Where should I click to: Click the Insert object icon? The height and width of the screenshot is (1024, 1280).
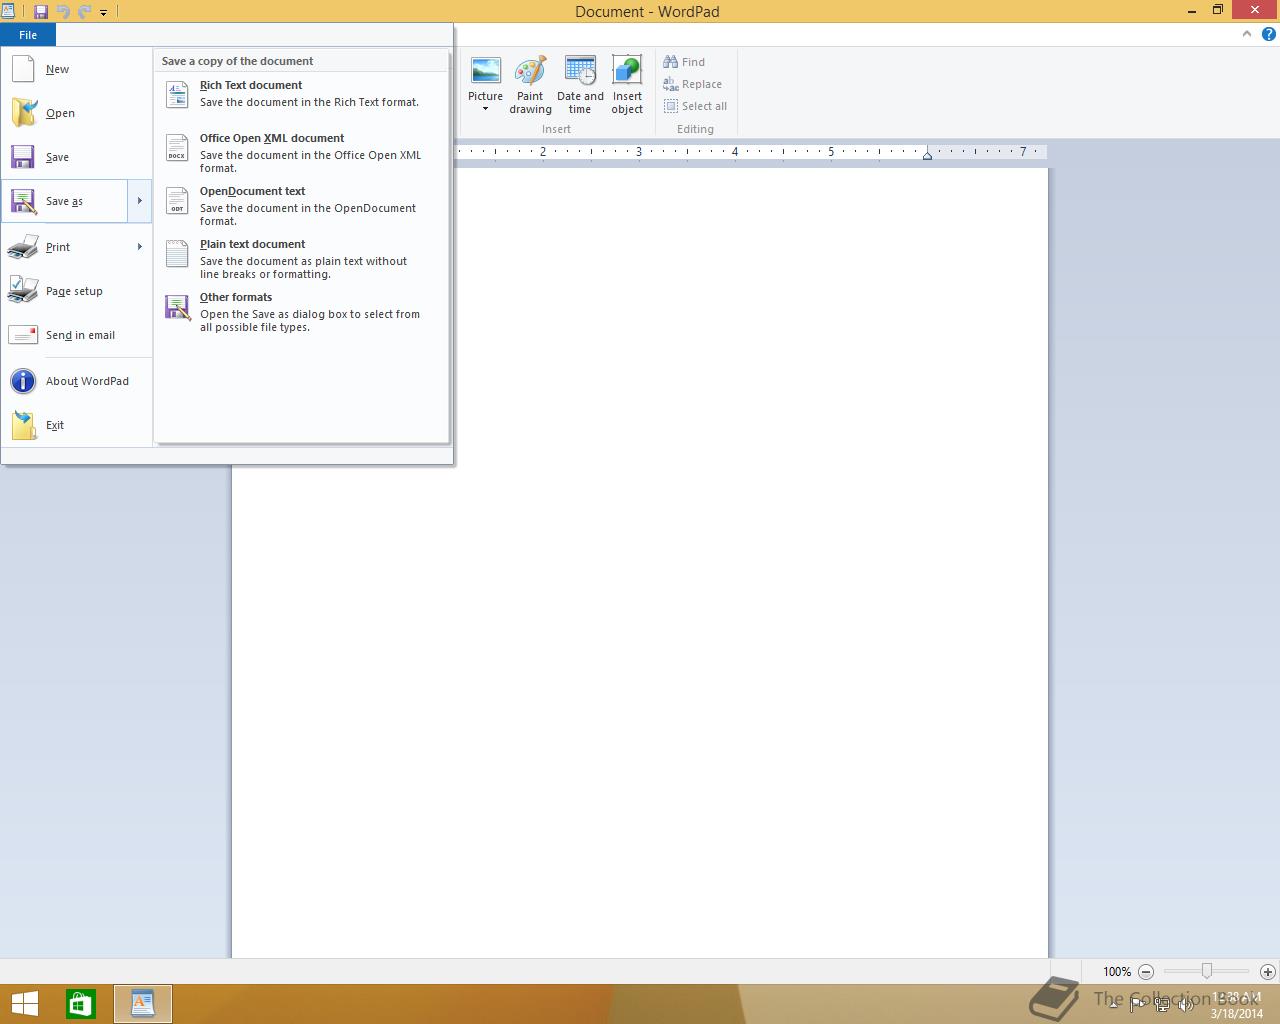click(627, 71)
